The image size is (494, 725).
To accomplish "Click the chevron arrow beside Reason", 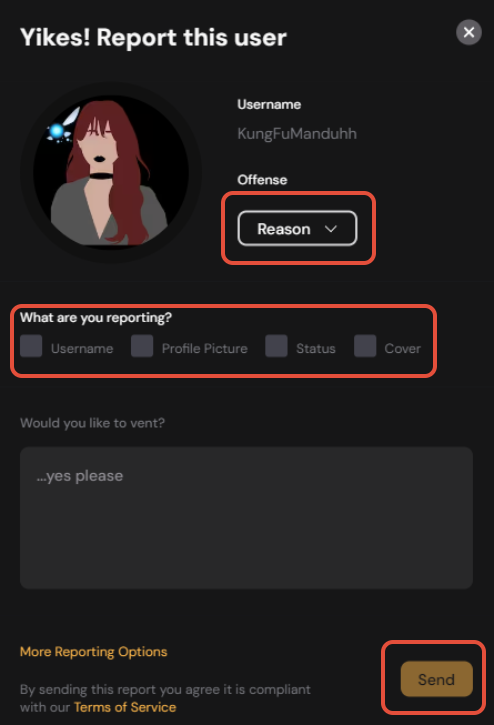I will tap(331, 229).
